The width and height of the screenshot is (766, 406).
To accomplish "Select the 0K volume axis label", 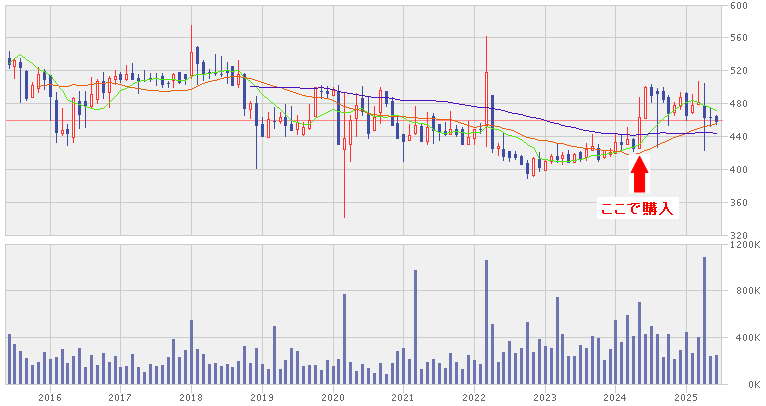I will tap(755, 385).
